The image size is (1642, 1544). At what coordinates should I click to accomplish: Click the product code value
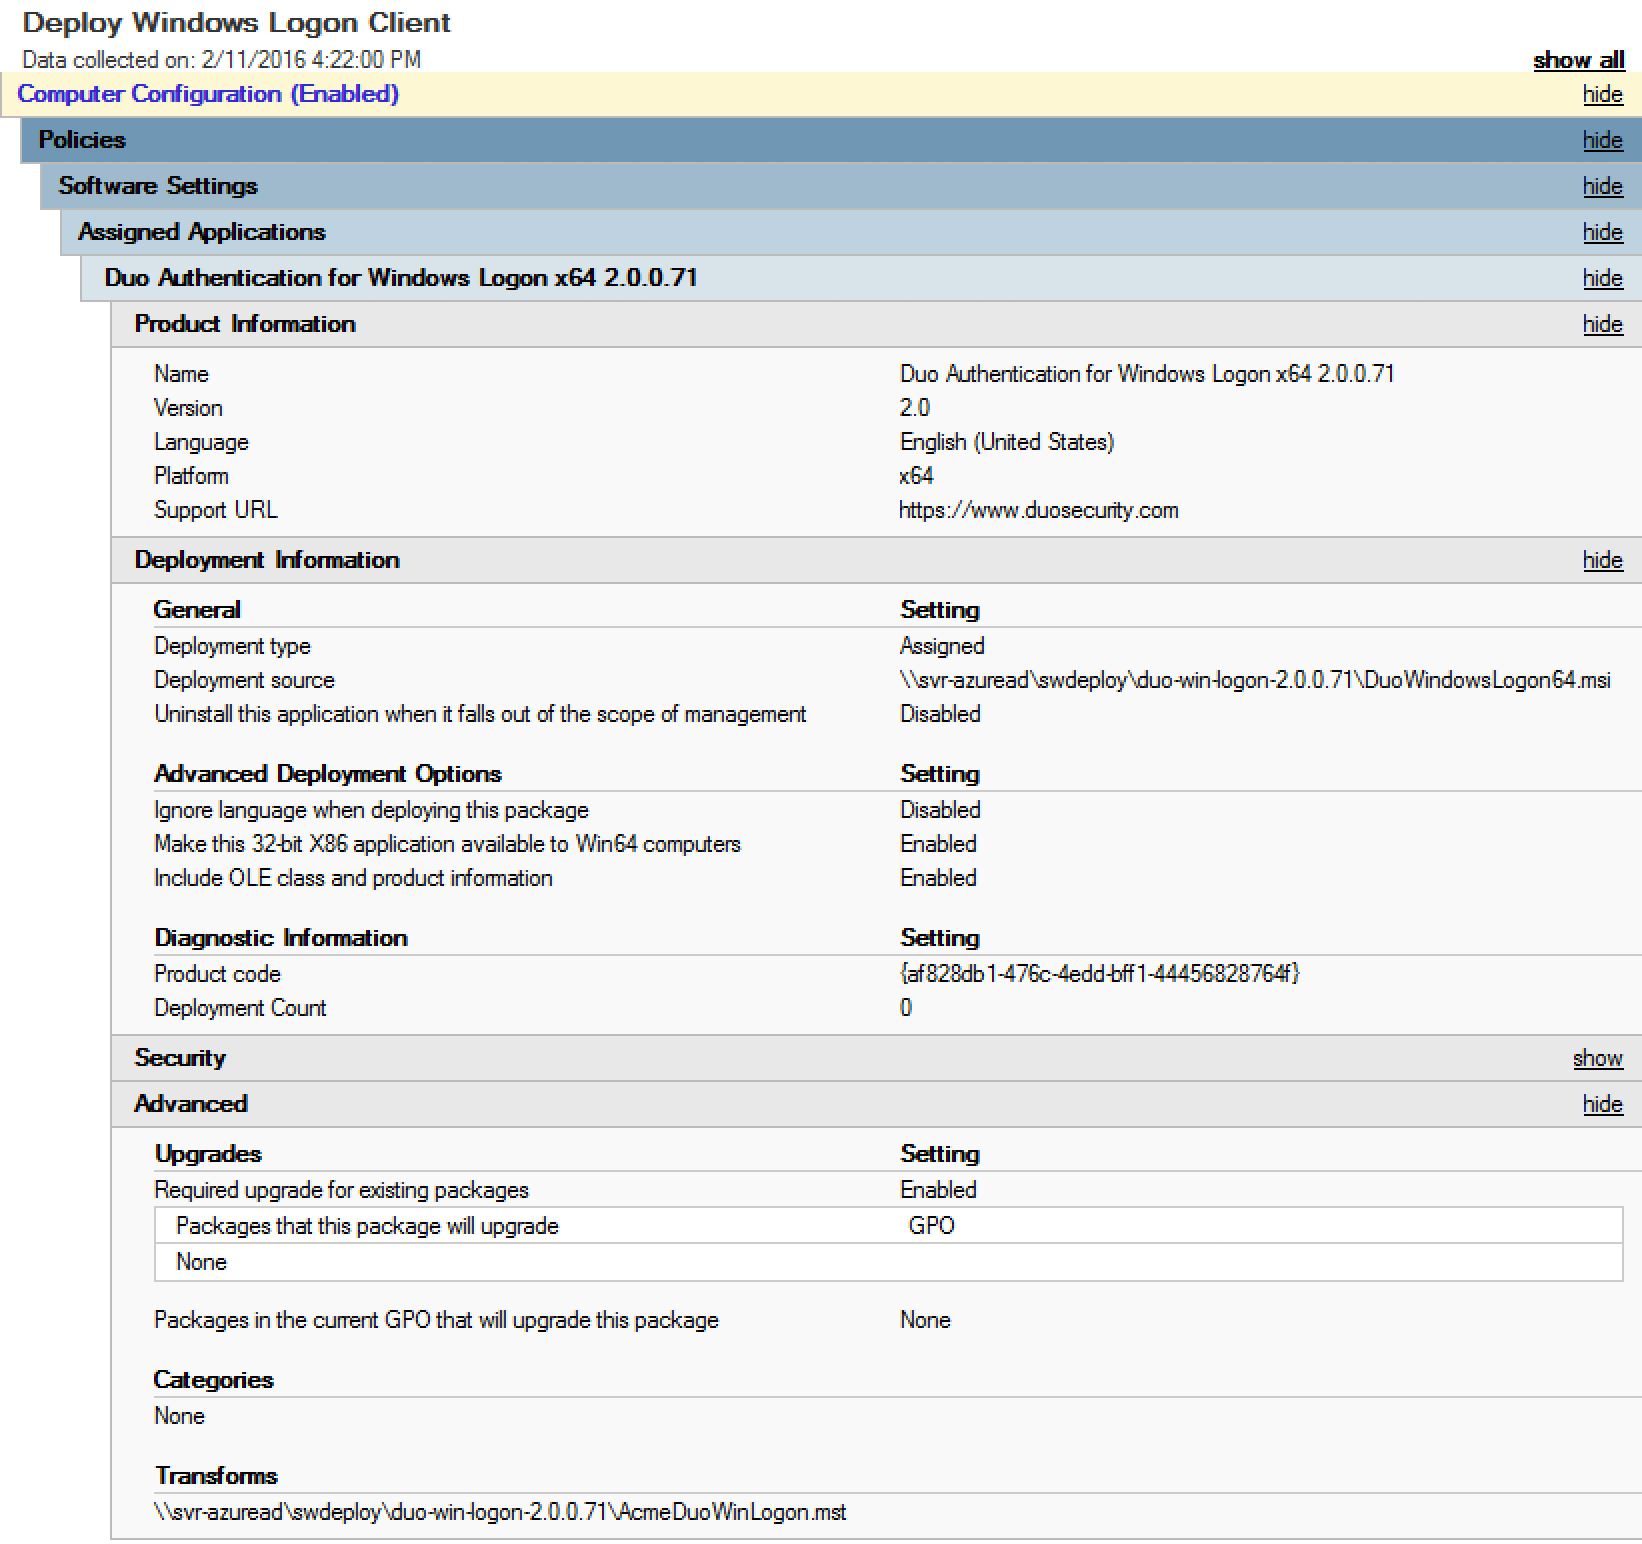click(x=1100, y=973)
